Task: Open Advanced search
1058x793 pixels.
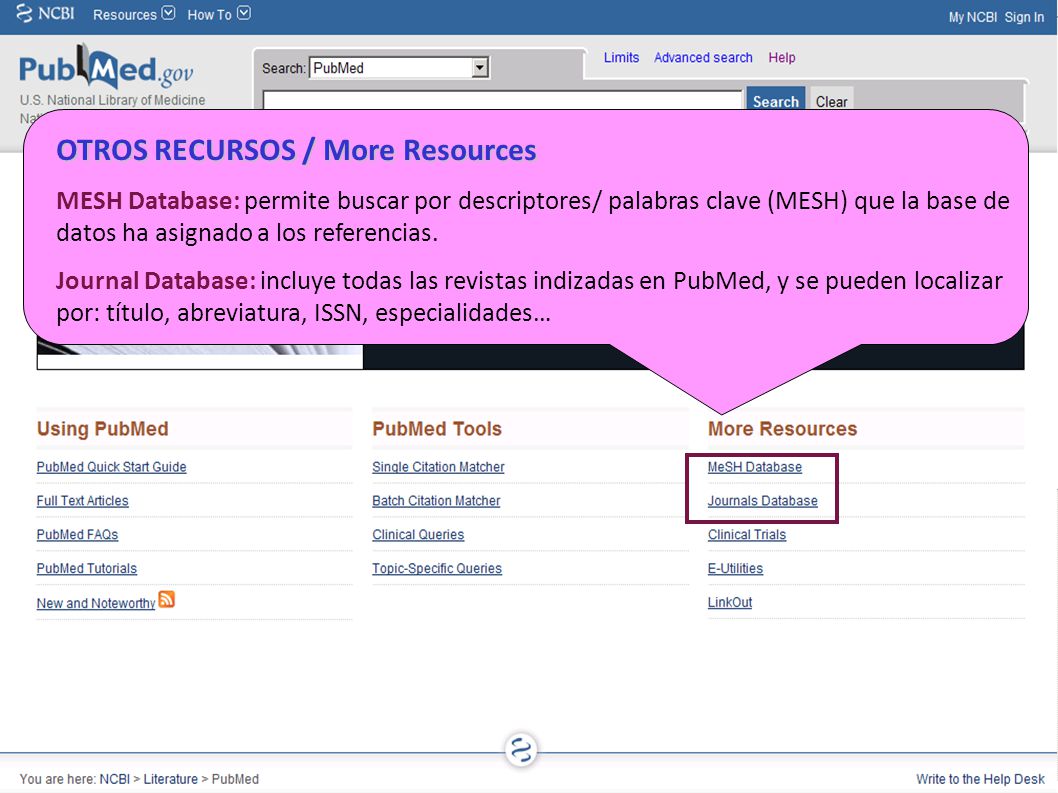Action: coord(702,57)
